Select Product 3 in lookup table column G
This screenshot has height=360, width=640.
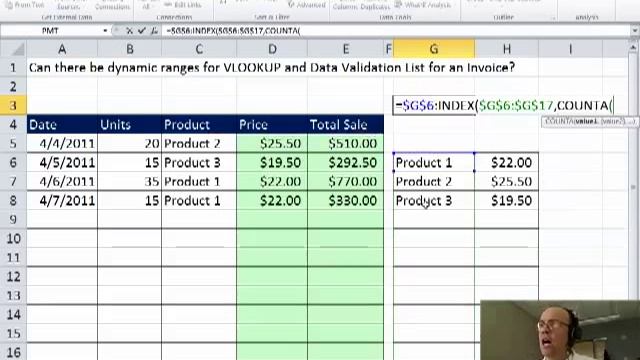click(434, 200)
